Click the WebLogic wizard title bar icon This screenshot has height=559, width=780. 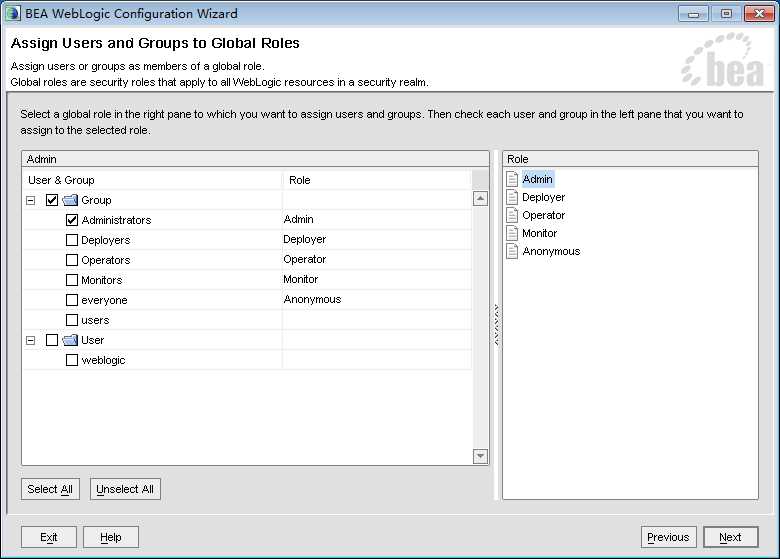13,13
